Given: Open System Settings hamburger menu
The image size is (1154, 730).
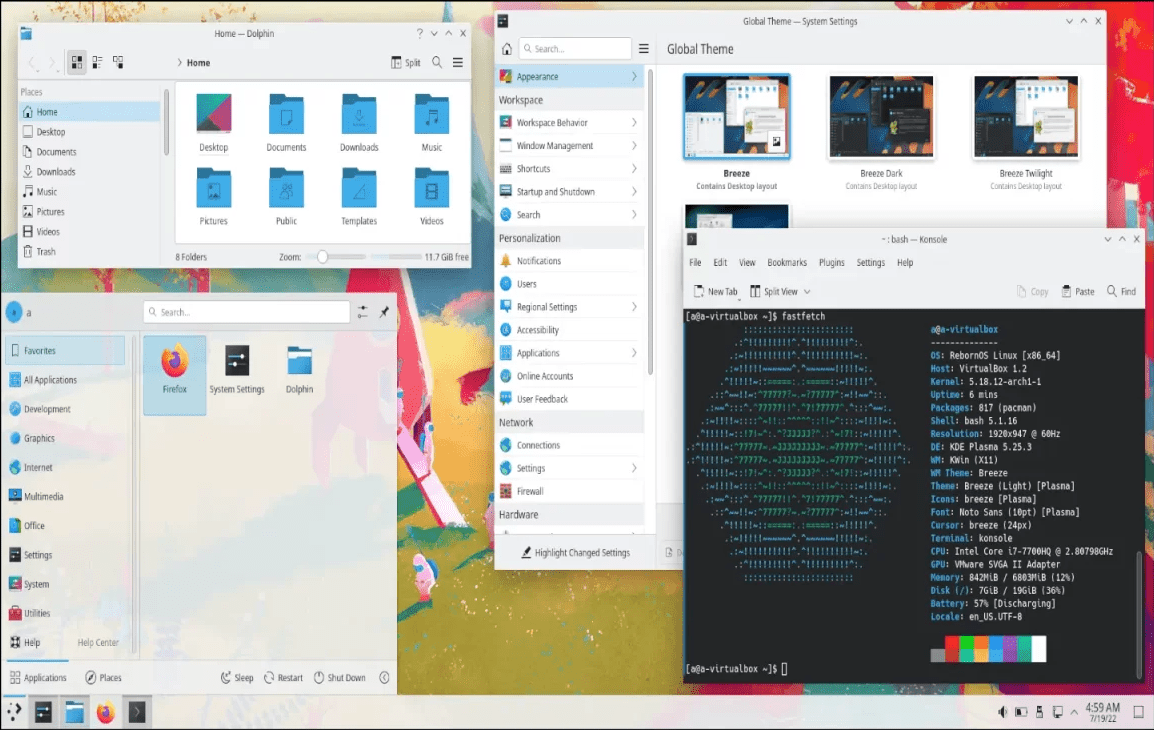Looking at the screenshot, I should 644,49.
